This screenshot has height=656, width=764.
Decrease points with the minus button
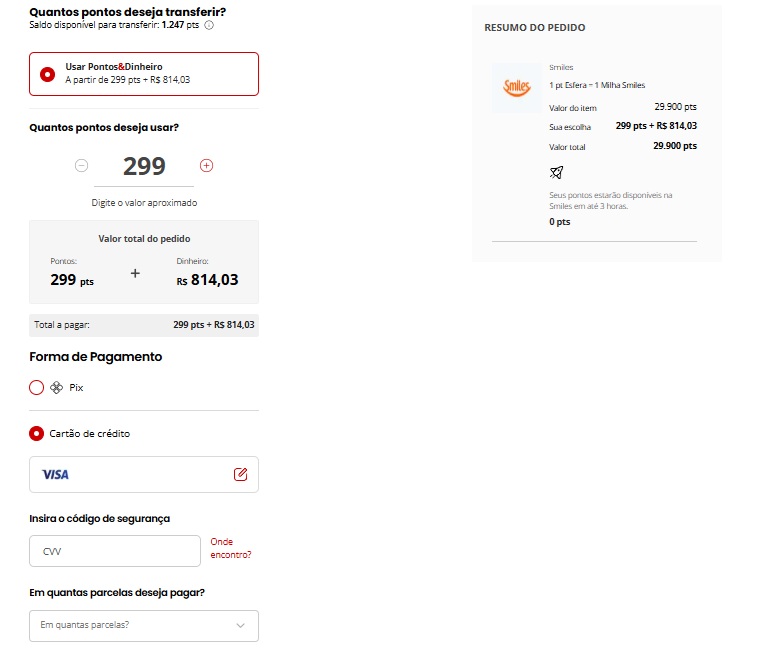pyautogui.click(x=81, y=165)
